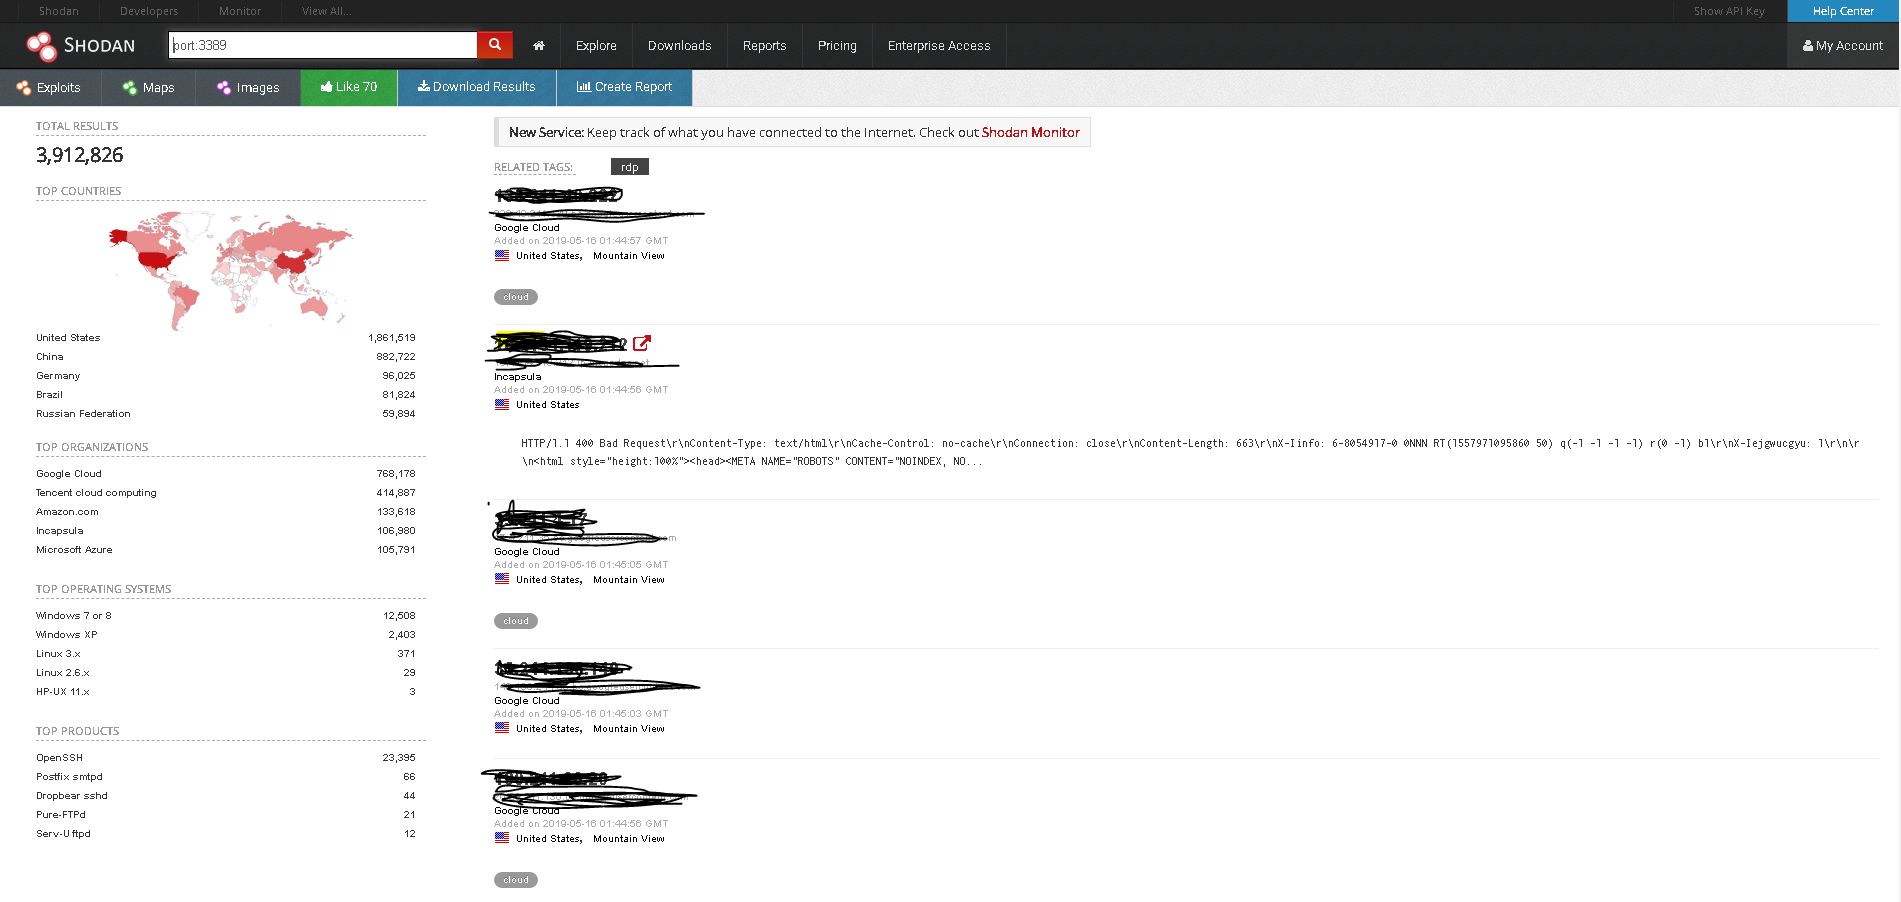1901x902 pixels.
Task: Click Developers in the top bar
Action: point(149,11)
